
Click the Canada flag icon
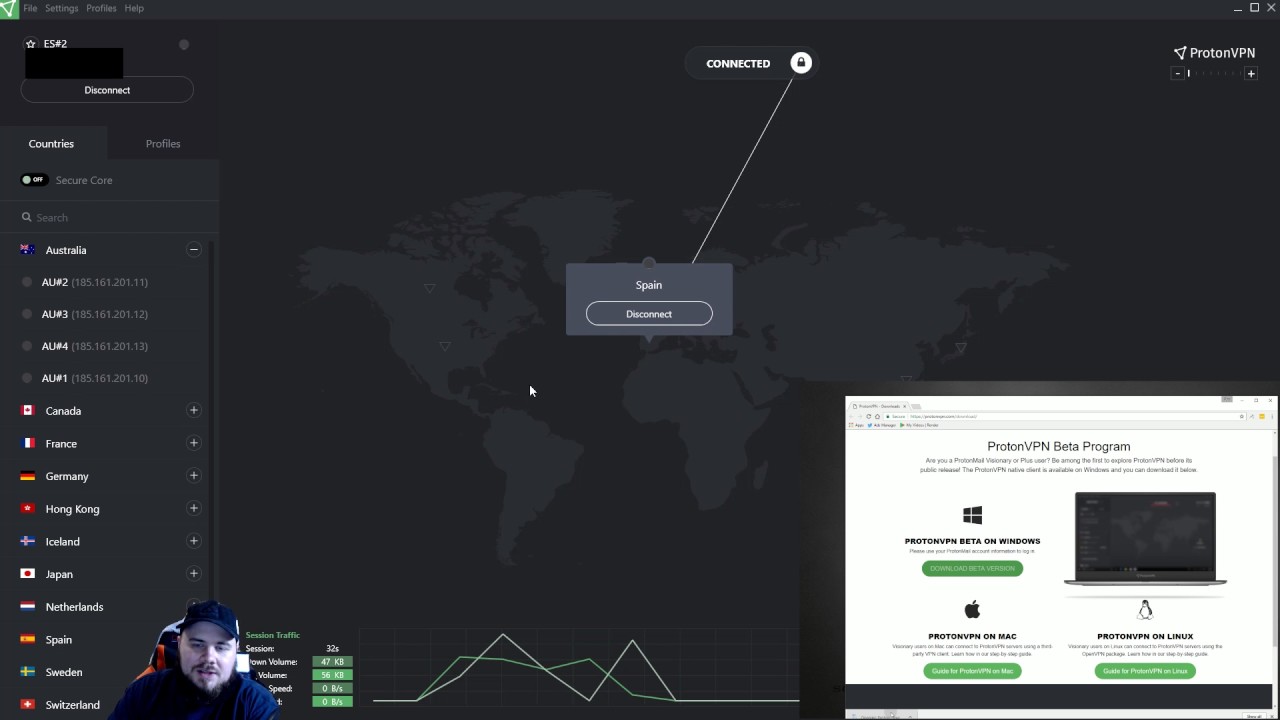(x=28, y=410)
